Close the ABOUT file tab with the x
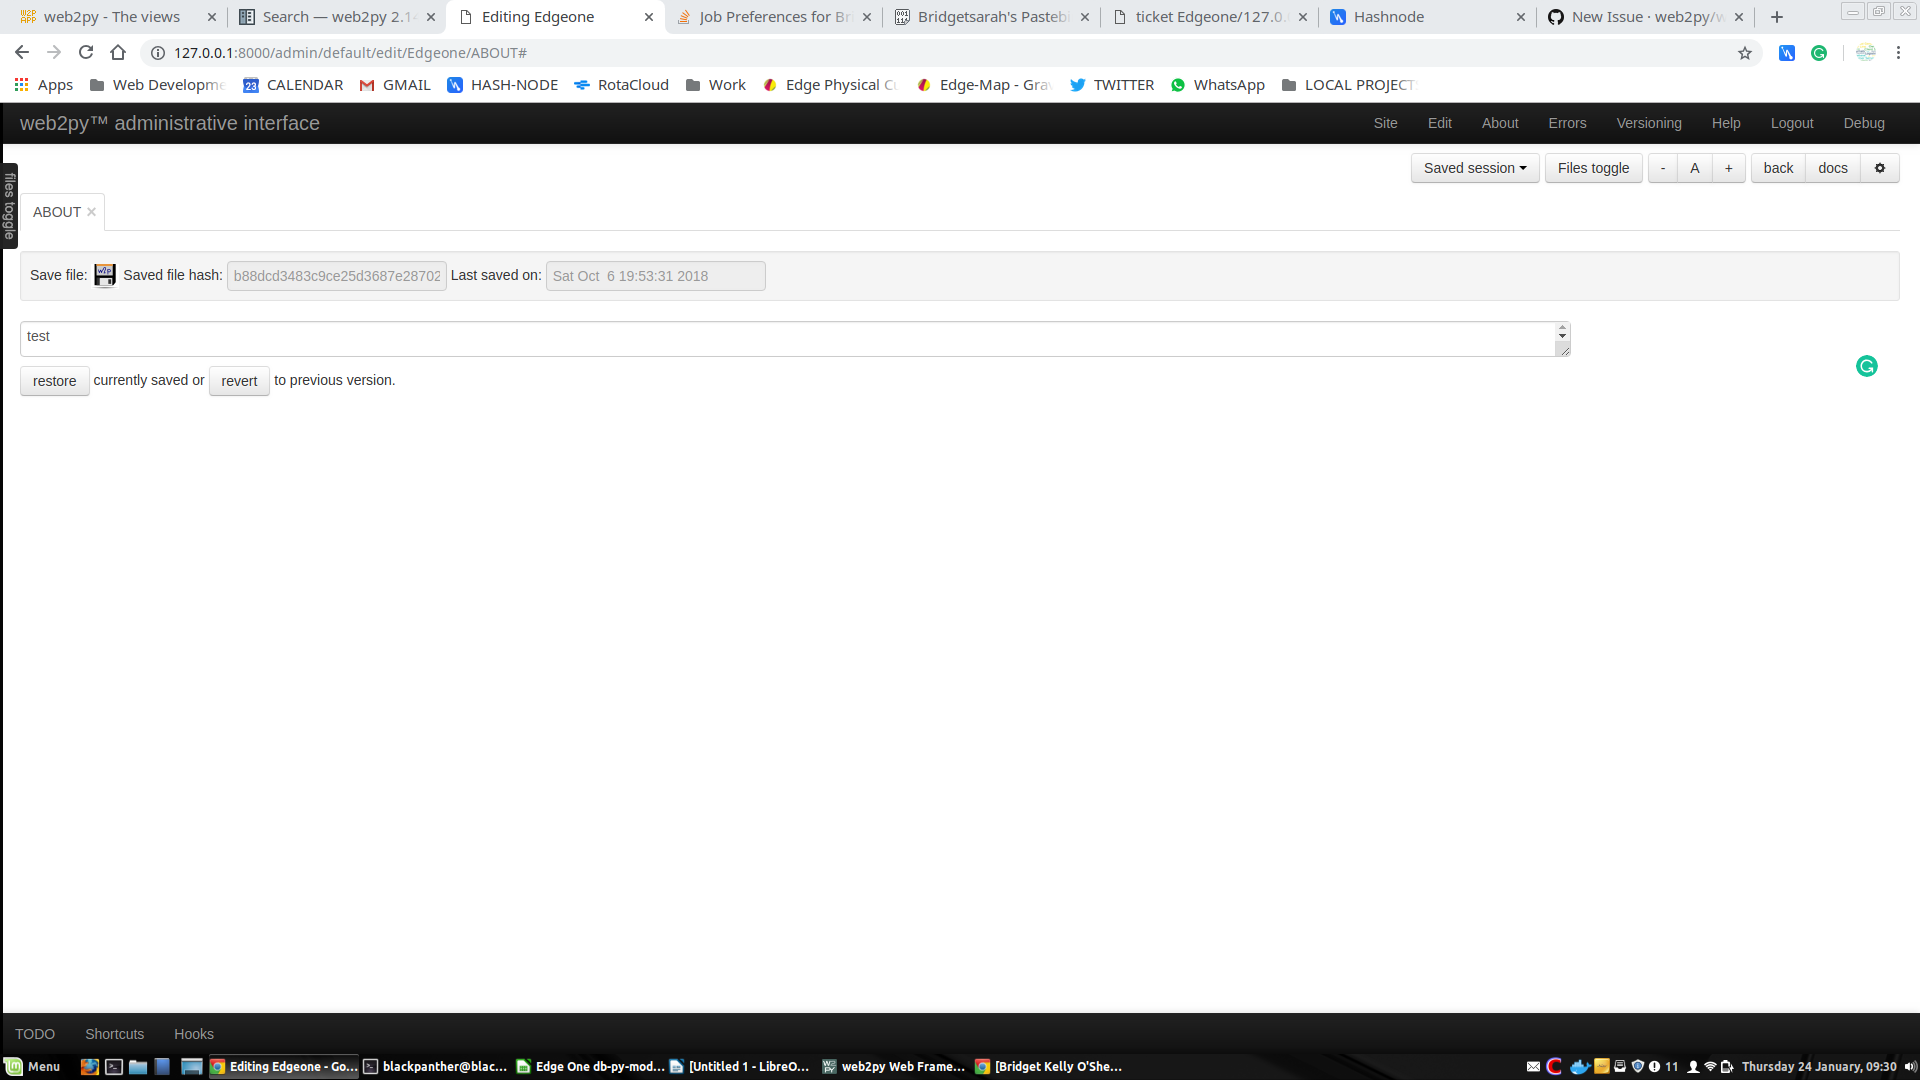 point(91,212)
